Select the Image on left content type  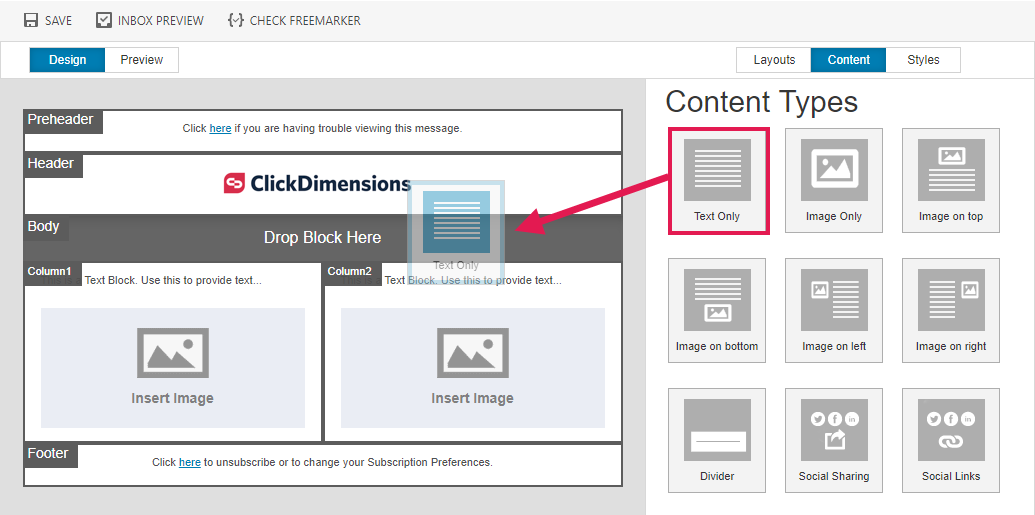pyautogui.click(x=834, y=310)
